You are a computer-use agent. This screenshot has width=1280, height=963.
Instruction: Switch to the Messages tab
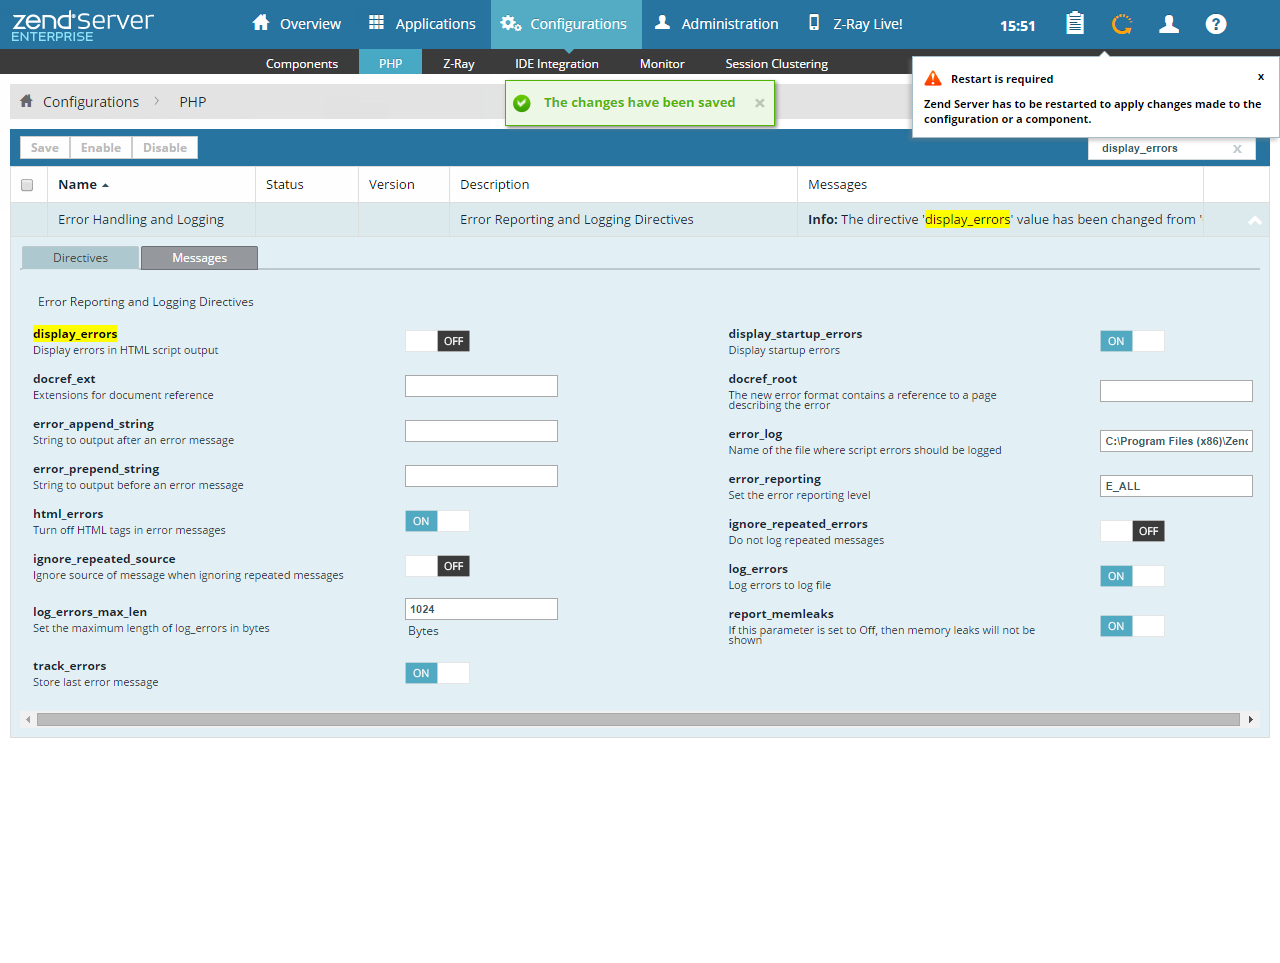199,258
